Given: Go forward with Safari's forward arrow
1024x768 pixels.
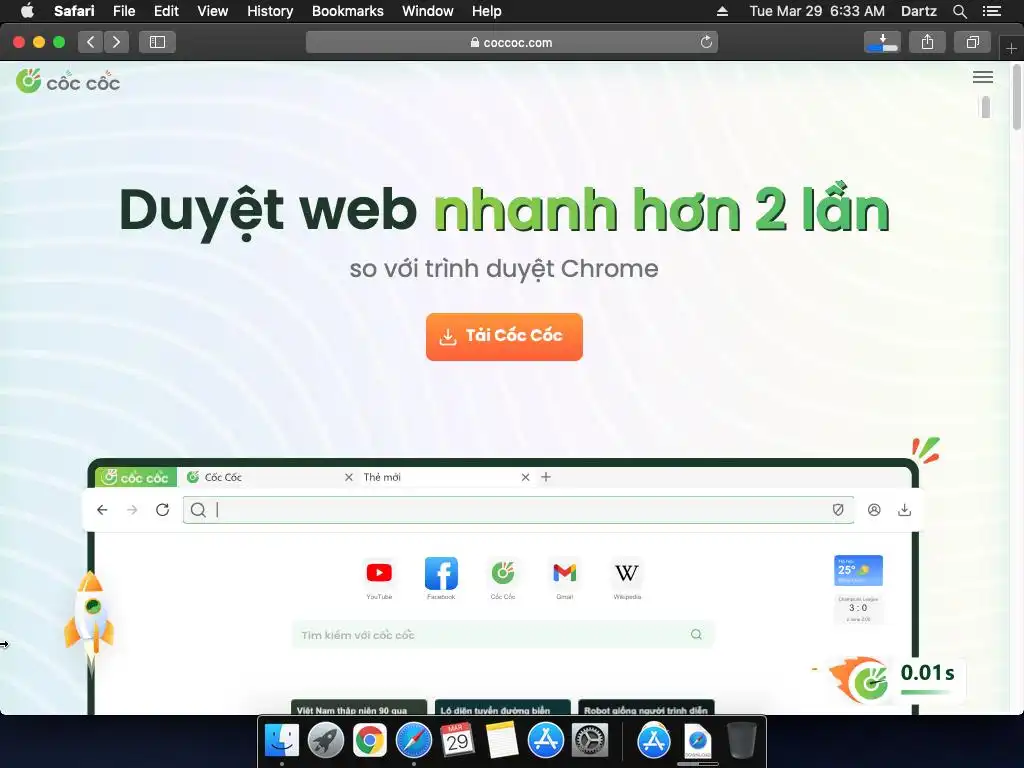Looking at the screenshot, I should 116,42.
